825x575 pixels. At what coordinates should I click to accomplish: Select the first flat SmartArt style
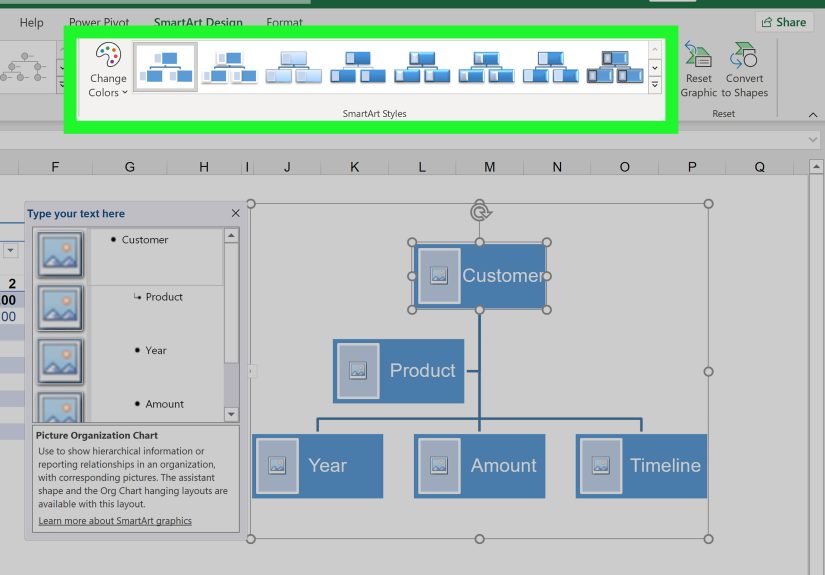[x=165, y=67]
